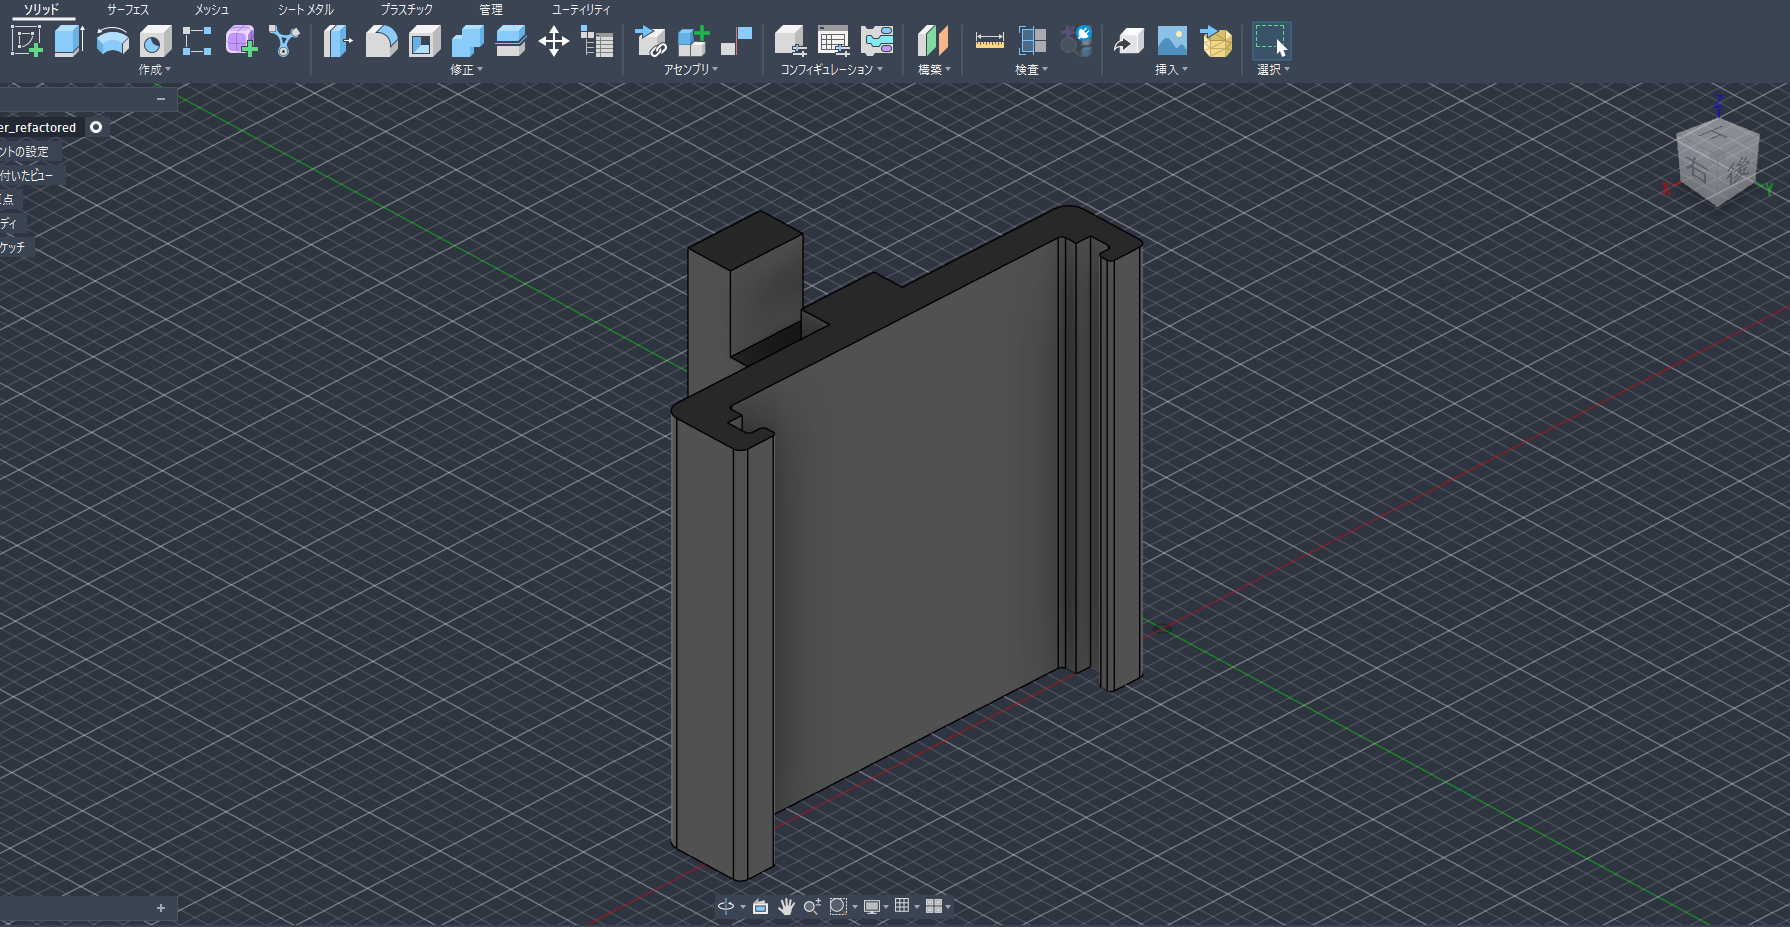Select the Joint tool
The height and width of the screenshot is (927, 1790).
click(736, 41)
